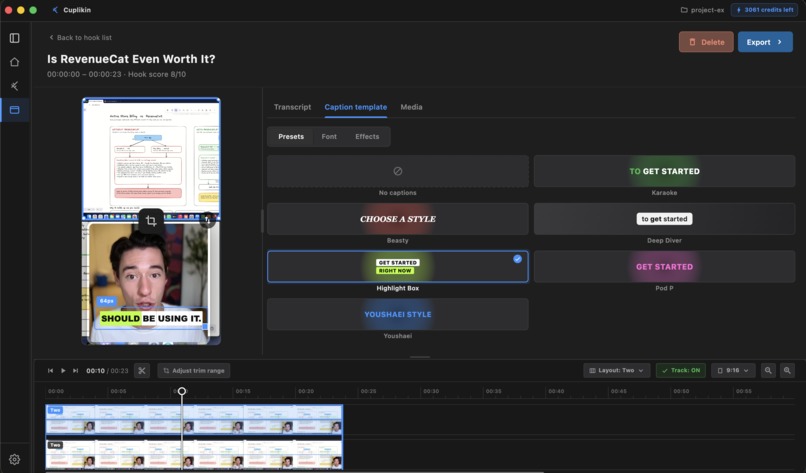Click the scissors split tool in timeline
The width and height of the screenshot is (806, 473).
[142, 371]
